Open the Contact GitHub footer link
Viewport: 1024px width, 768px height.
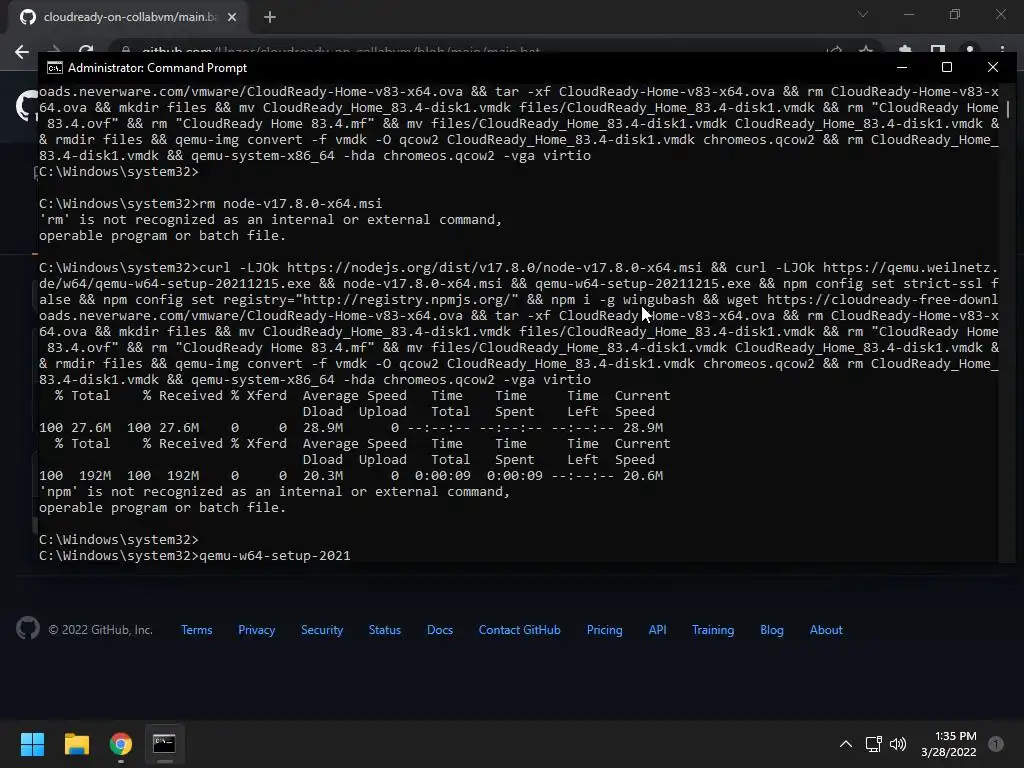tap(520, 630)
